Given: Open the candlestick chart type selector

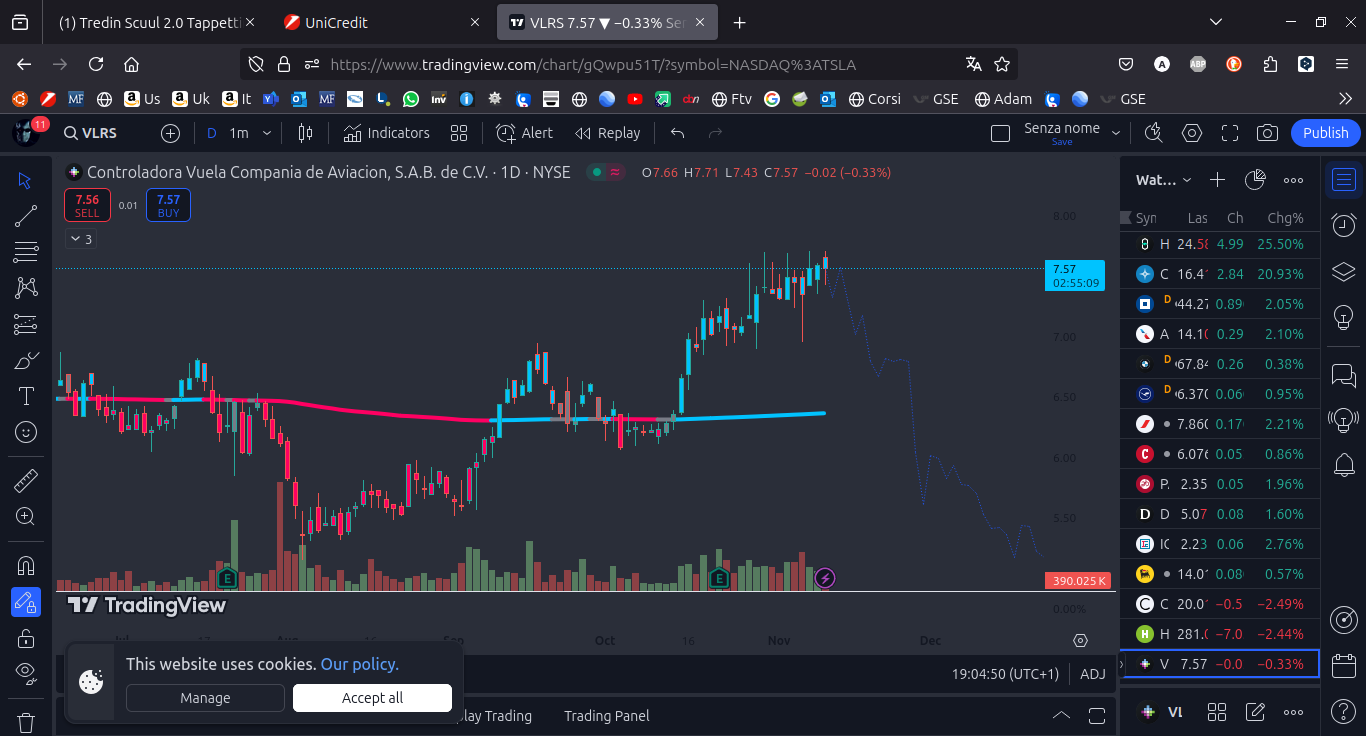Looking at the screenshot, I should (x=306, y=133).
